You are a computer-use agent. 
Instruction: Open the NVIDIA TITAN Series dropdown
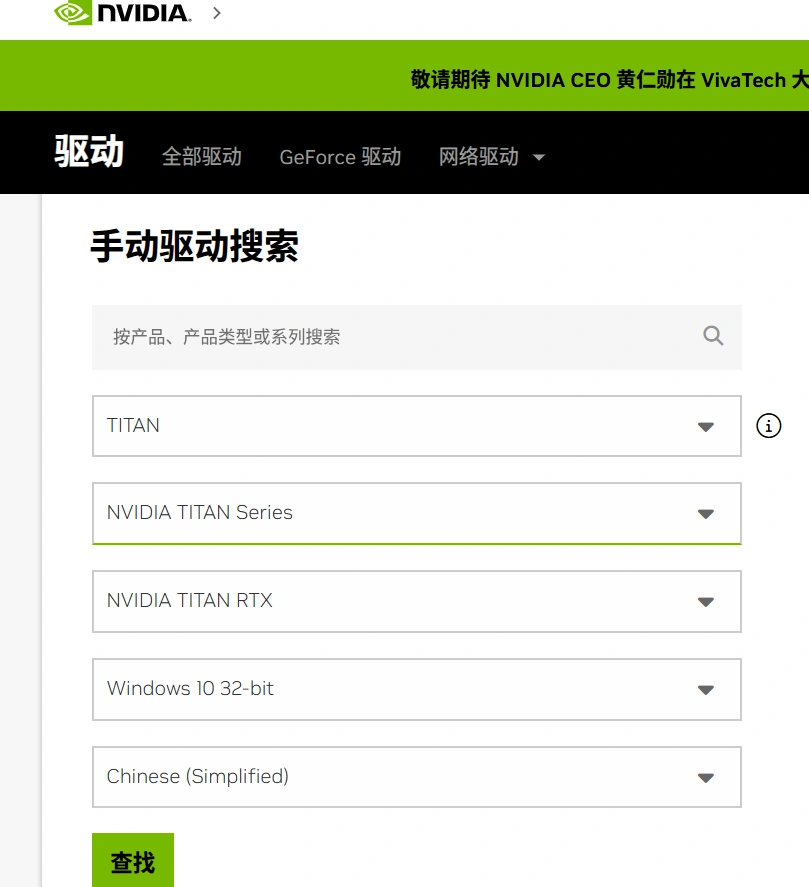(416, 513)
